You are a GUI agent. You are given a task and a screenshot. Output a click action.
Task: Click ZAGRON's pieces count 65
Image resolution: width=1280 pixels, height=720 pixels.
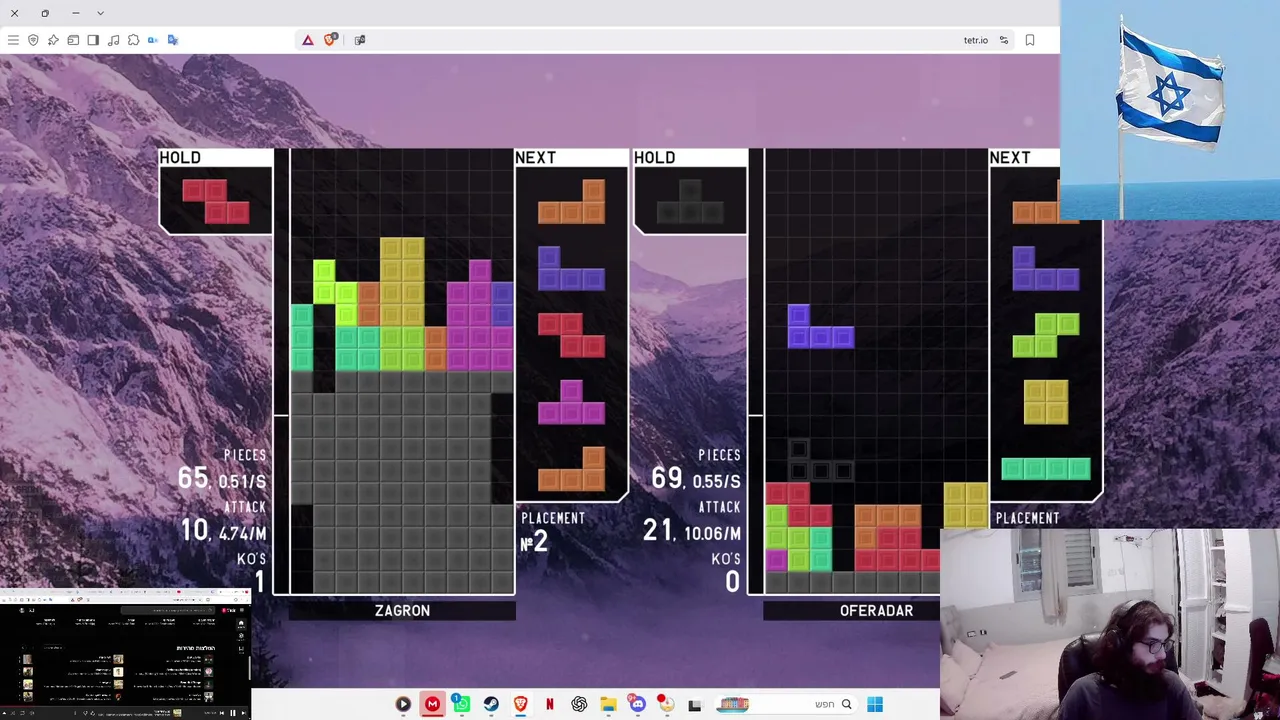[193, 478]
